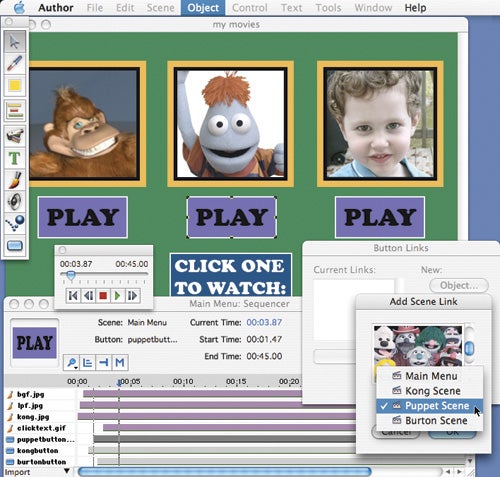Open the sequencer zoom magnifier tool
This screenshot has width=500, height=477.
[71, 362]
